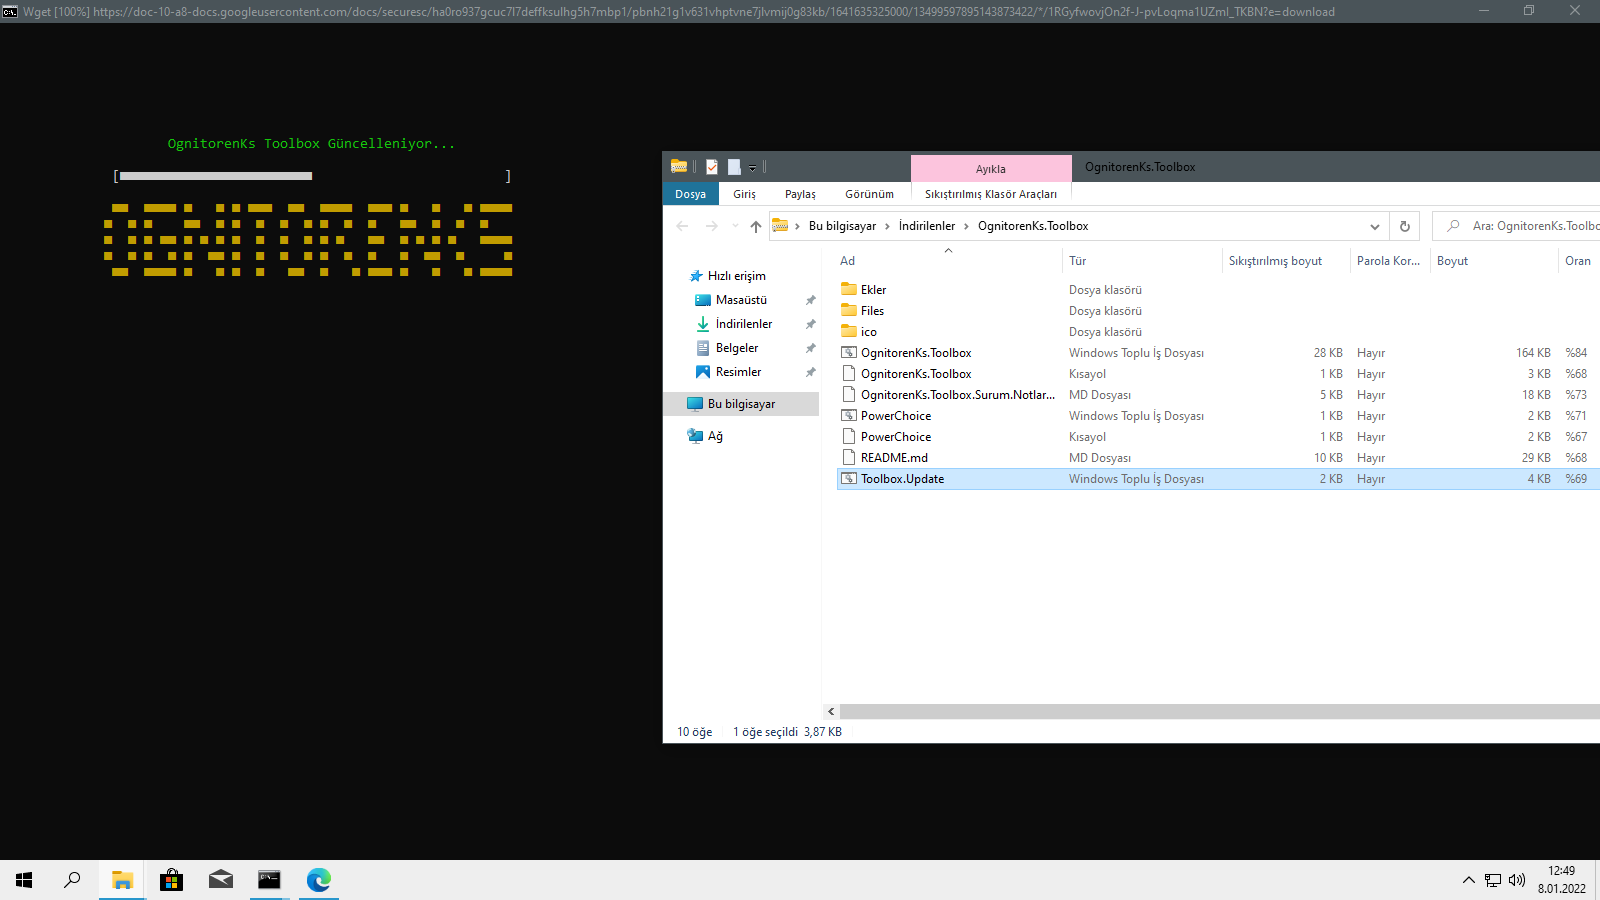Open the Sıkıştırılmış Klasör Araçları tab
1600x900 pixels.
coord(991,194)
